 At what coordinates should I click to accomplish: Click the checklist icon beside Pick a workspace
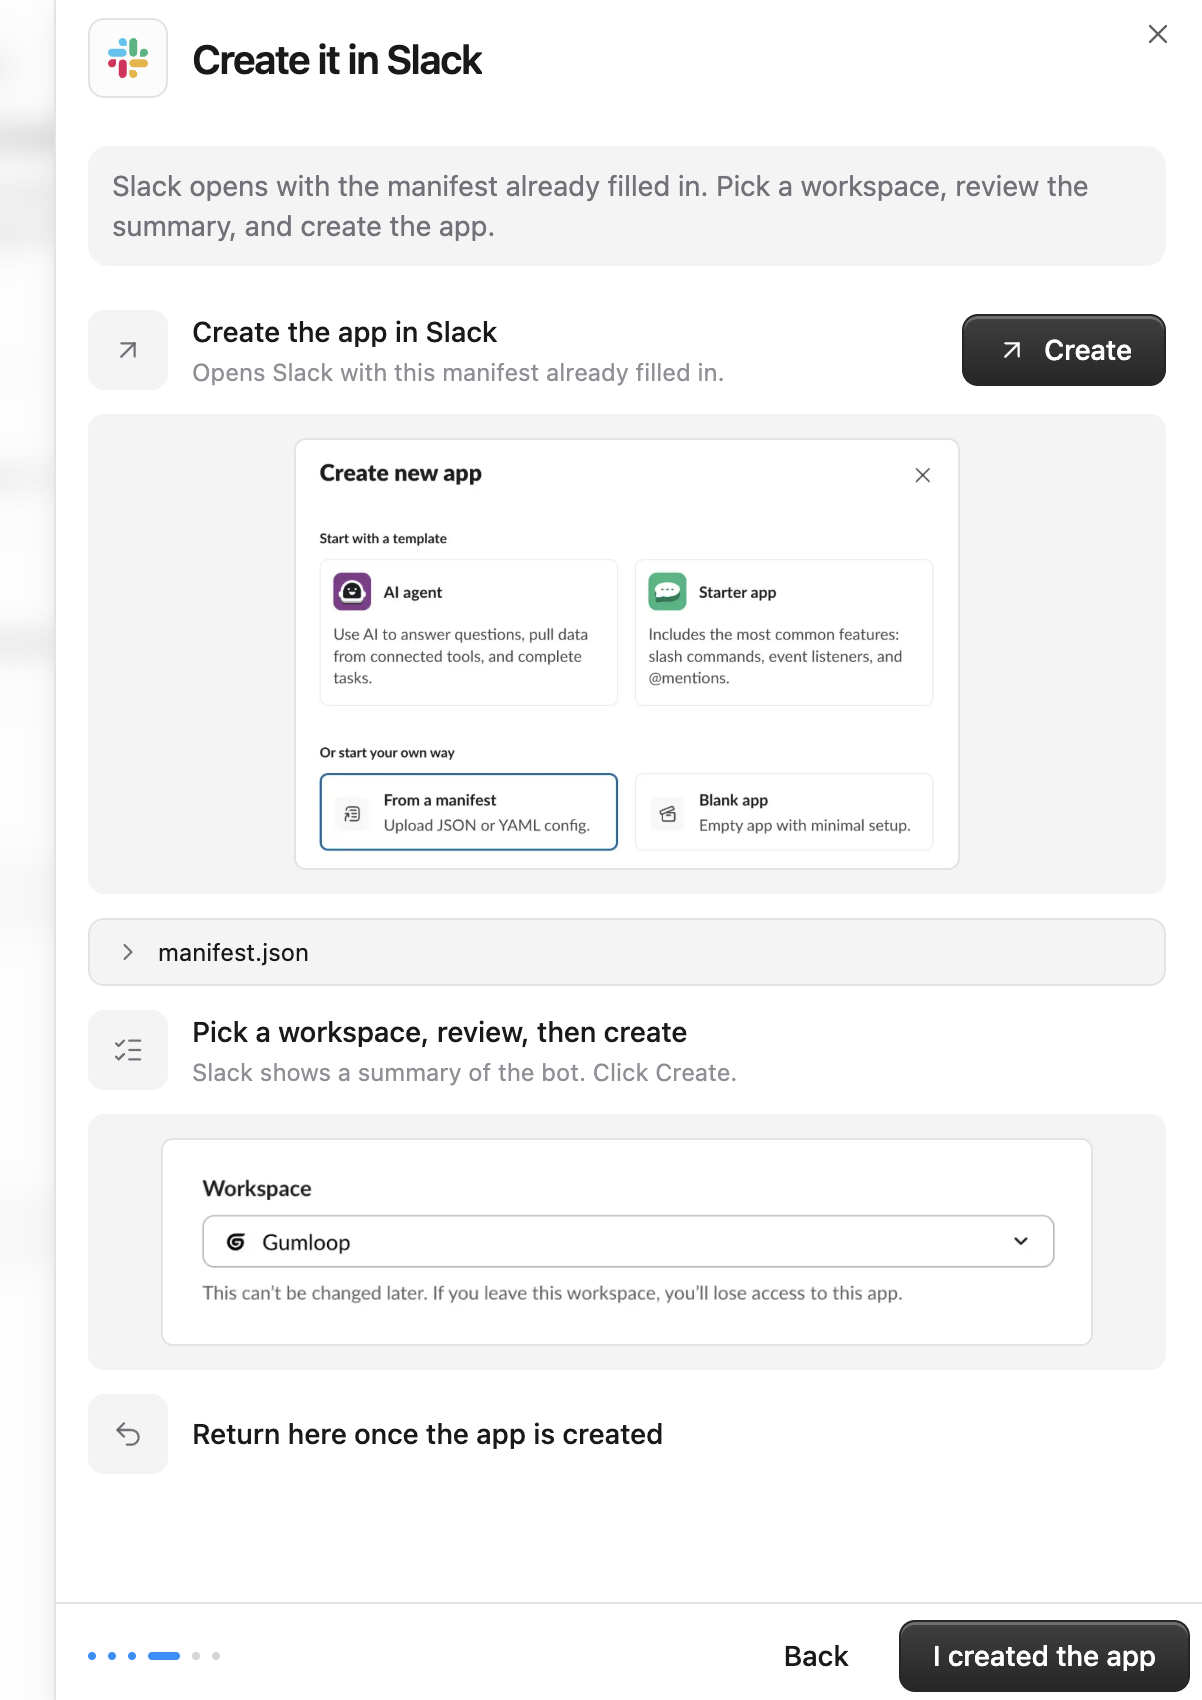click(x=128, y=1050)
